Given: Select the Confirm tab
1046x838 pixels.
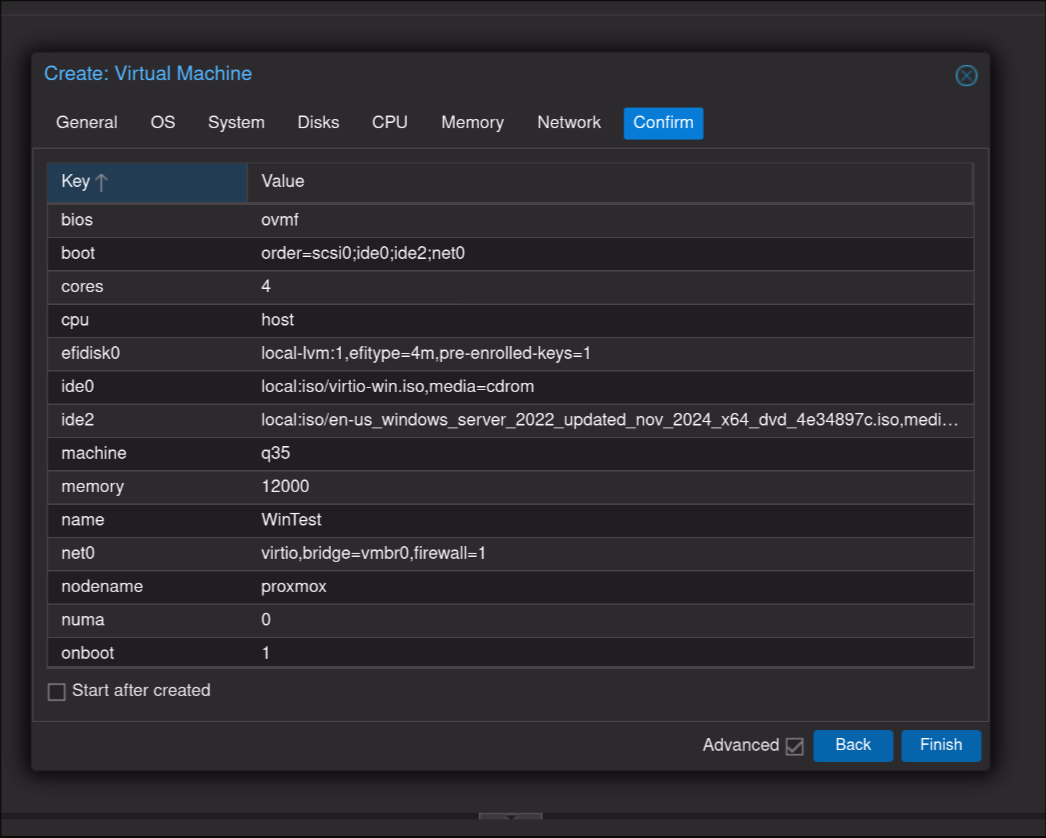Looking at the screenshot, I should (x=663, y=123).
